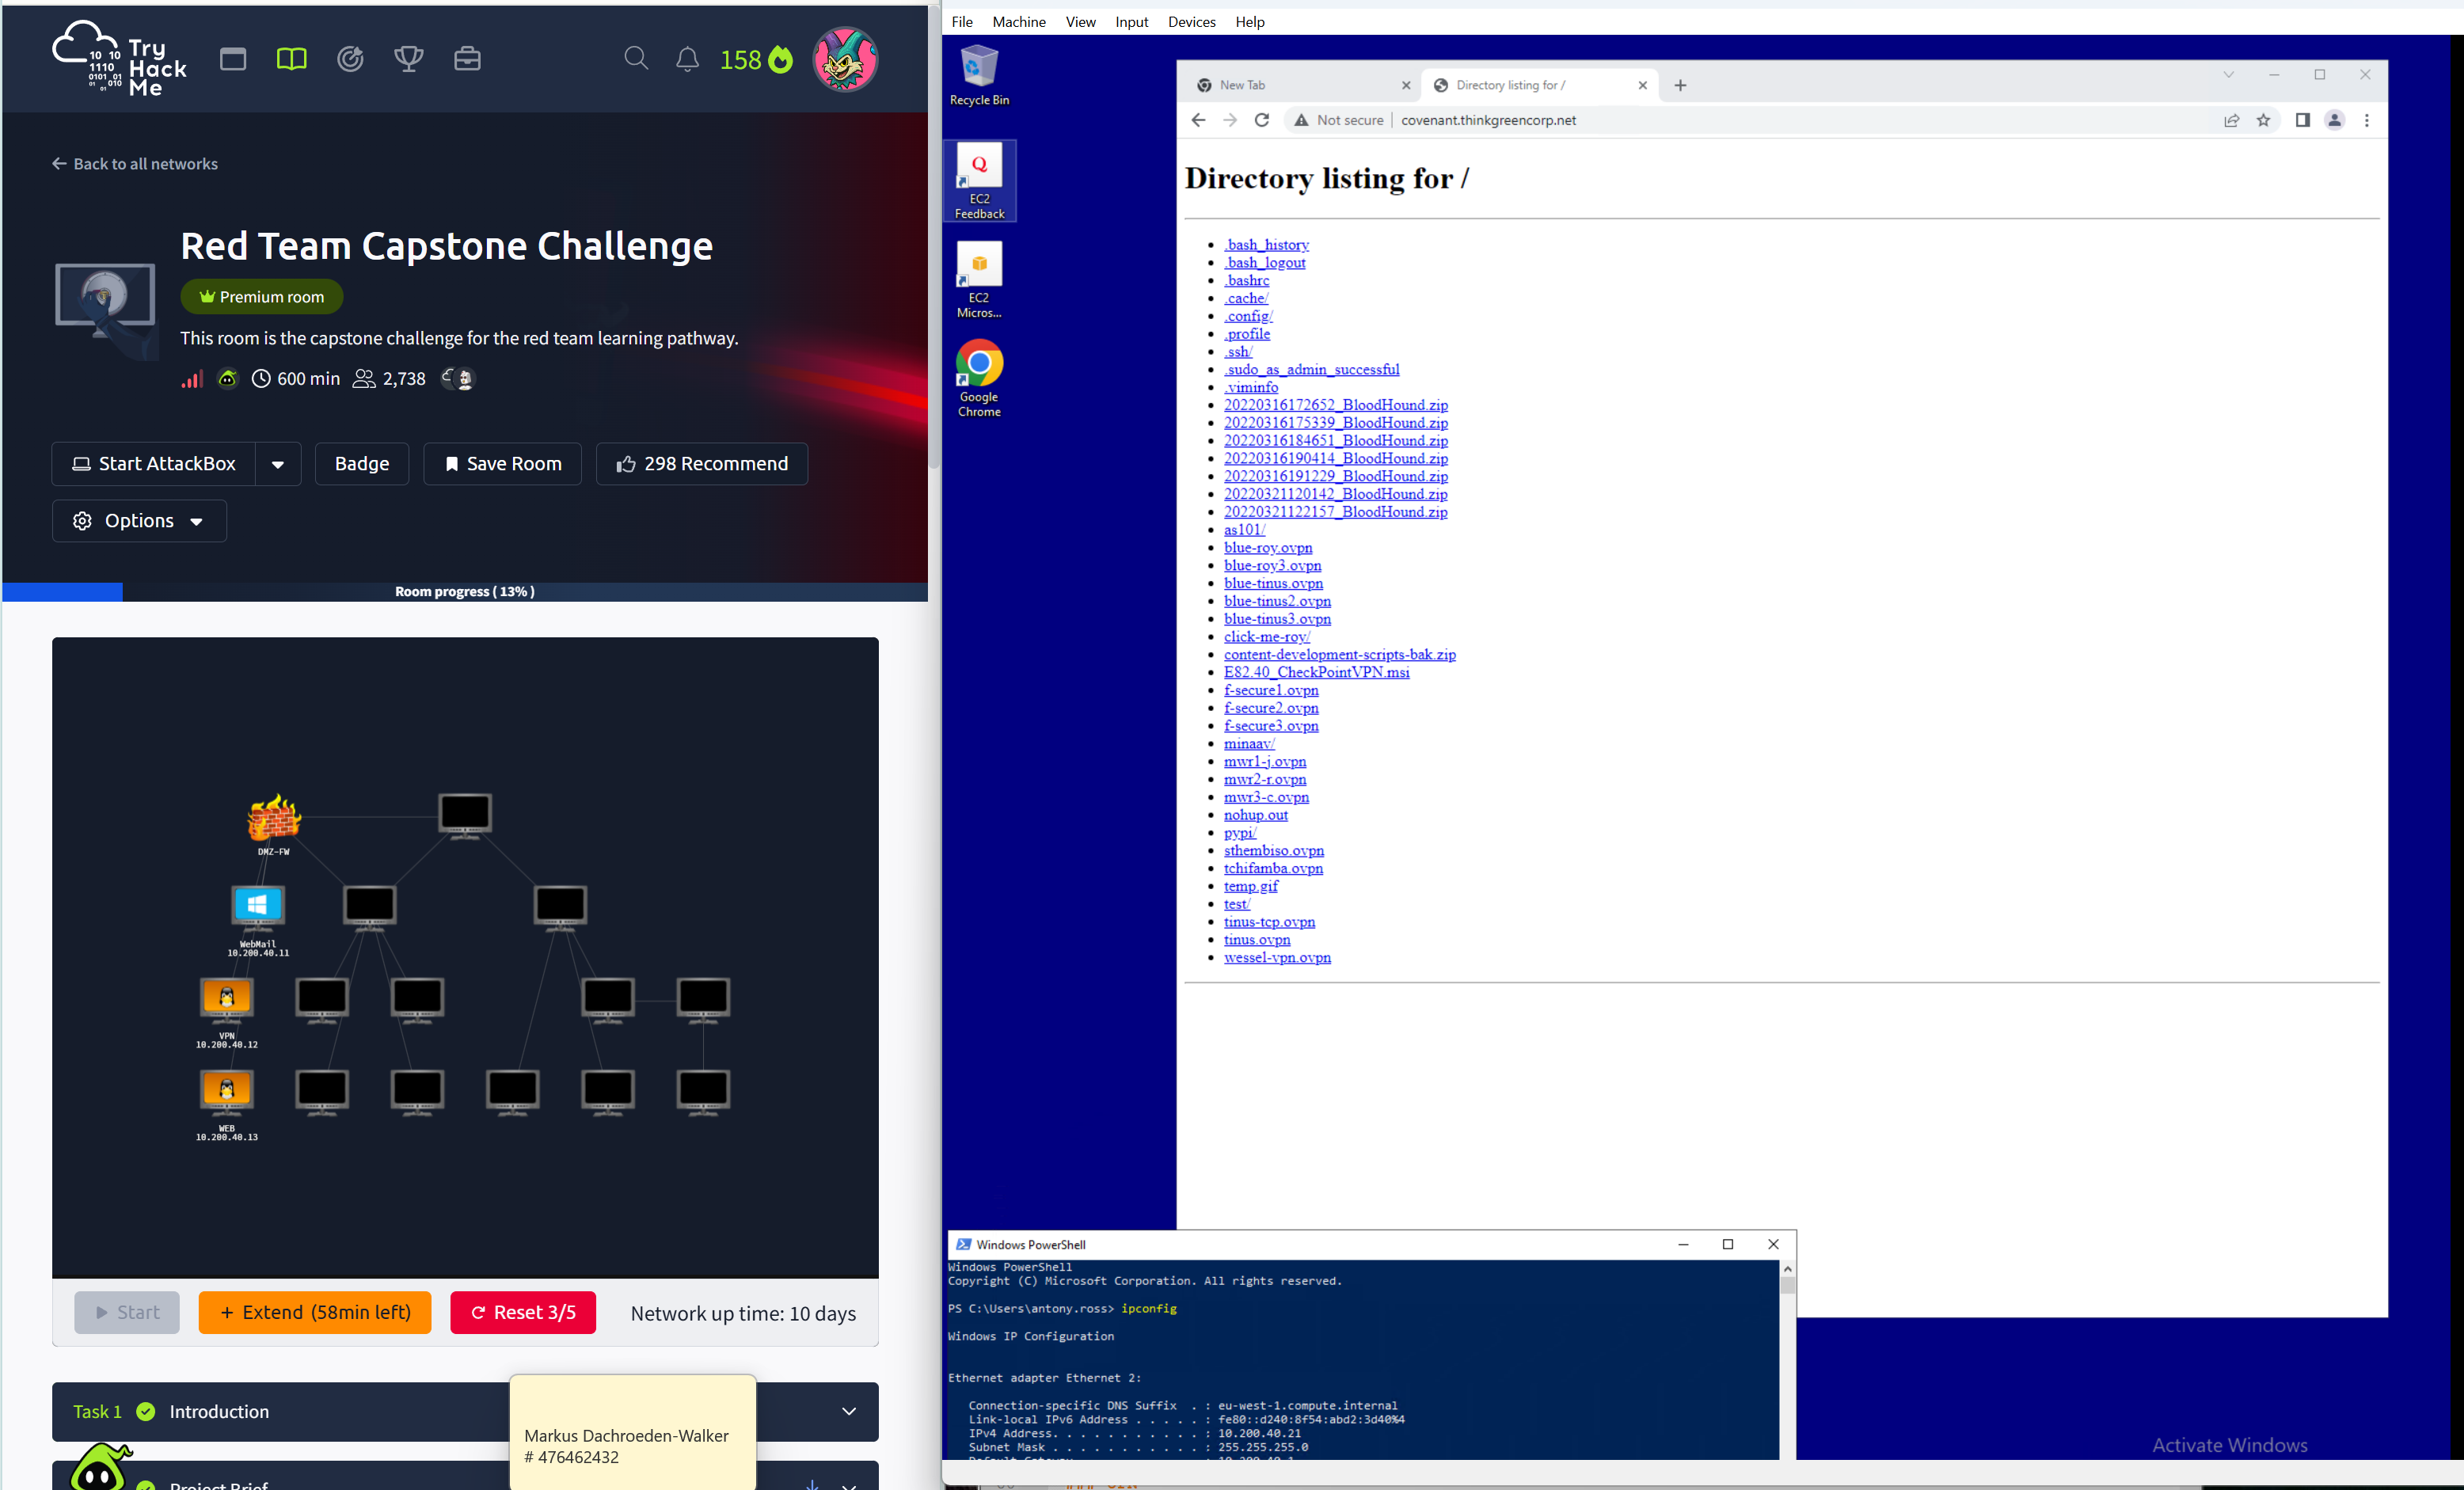Click the WebMail Windows host node
Viewport: 2464px width, 1490px height.
258,906
